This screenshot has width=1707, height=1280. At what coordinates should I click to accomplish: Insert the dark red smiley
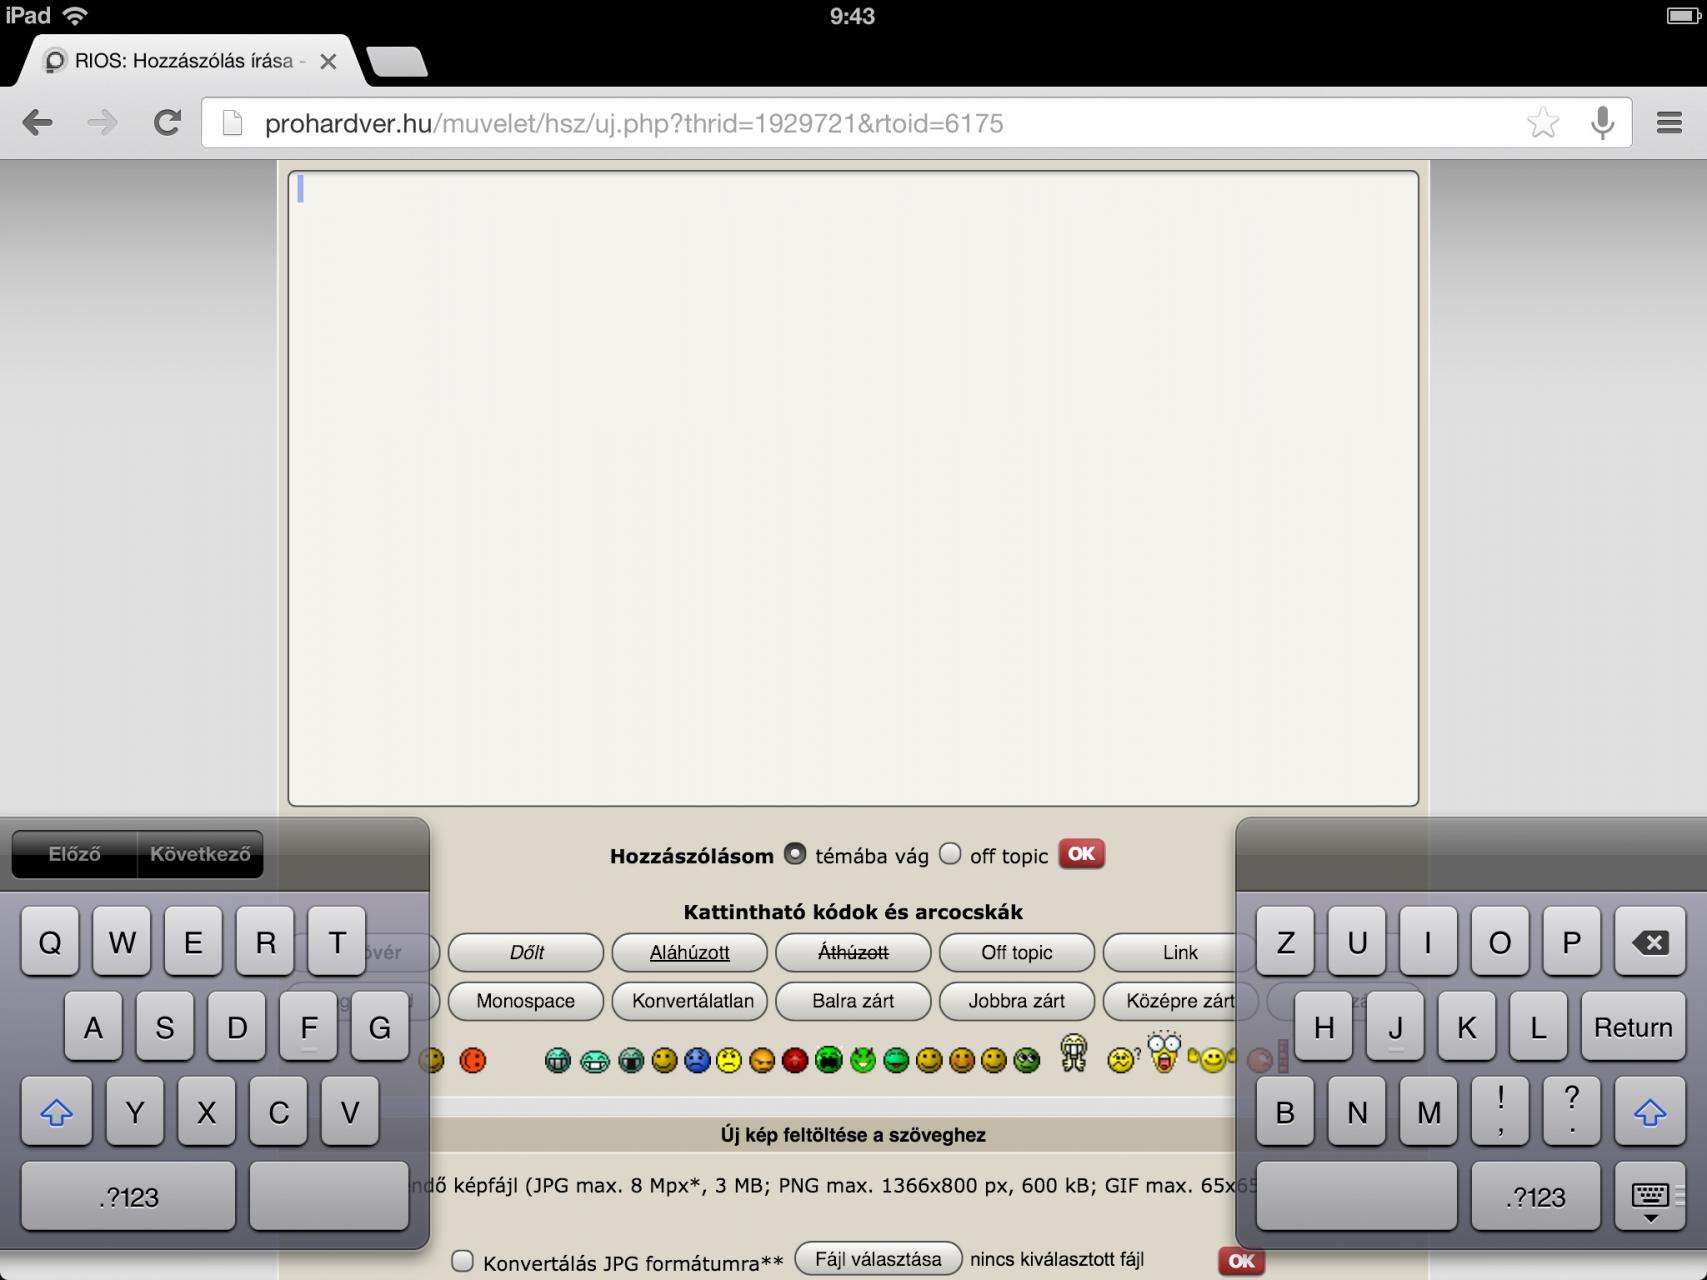tap(795, 1060)
